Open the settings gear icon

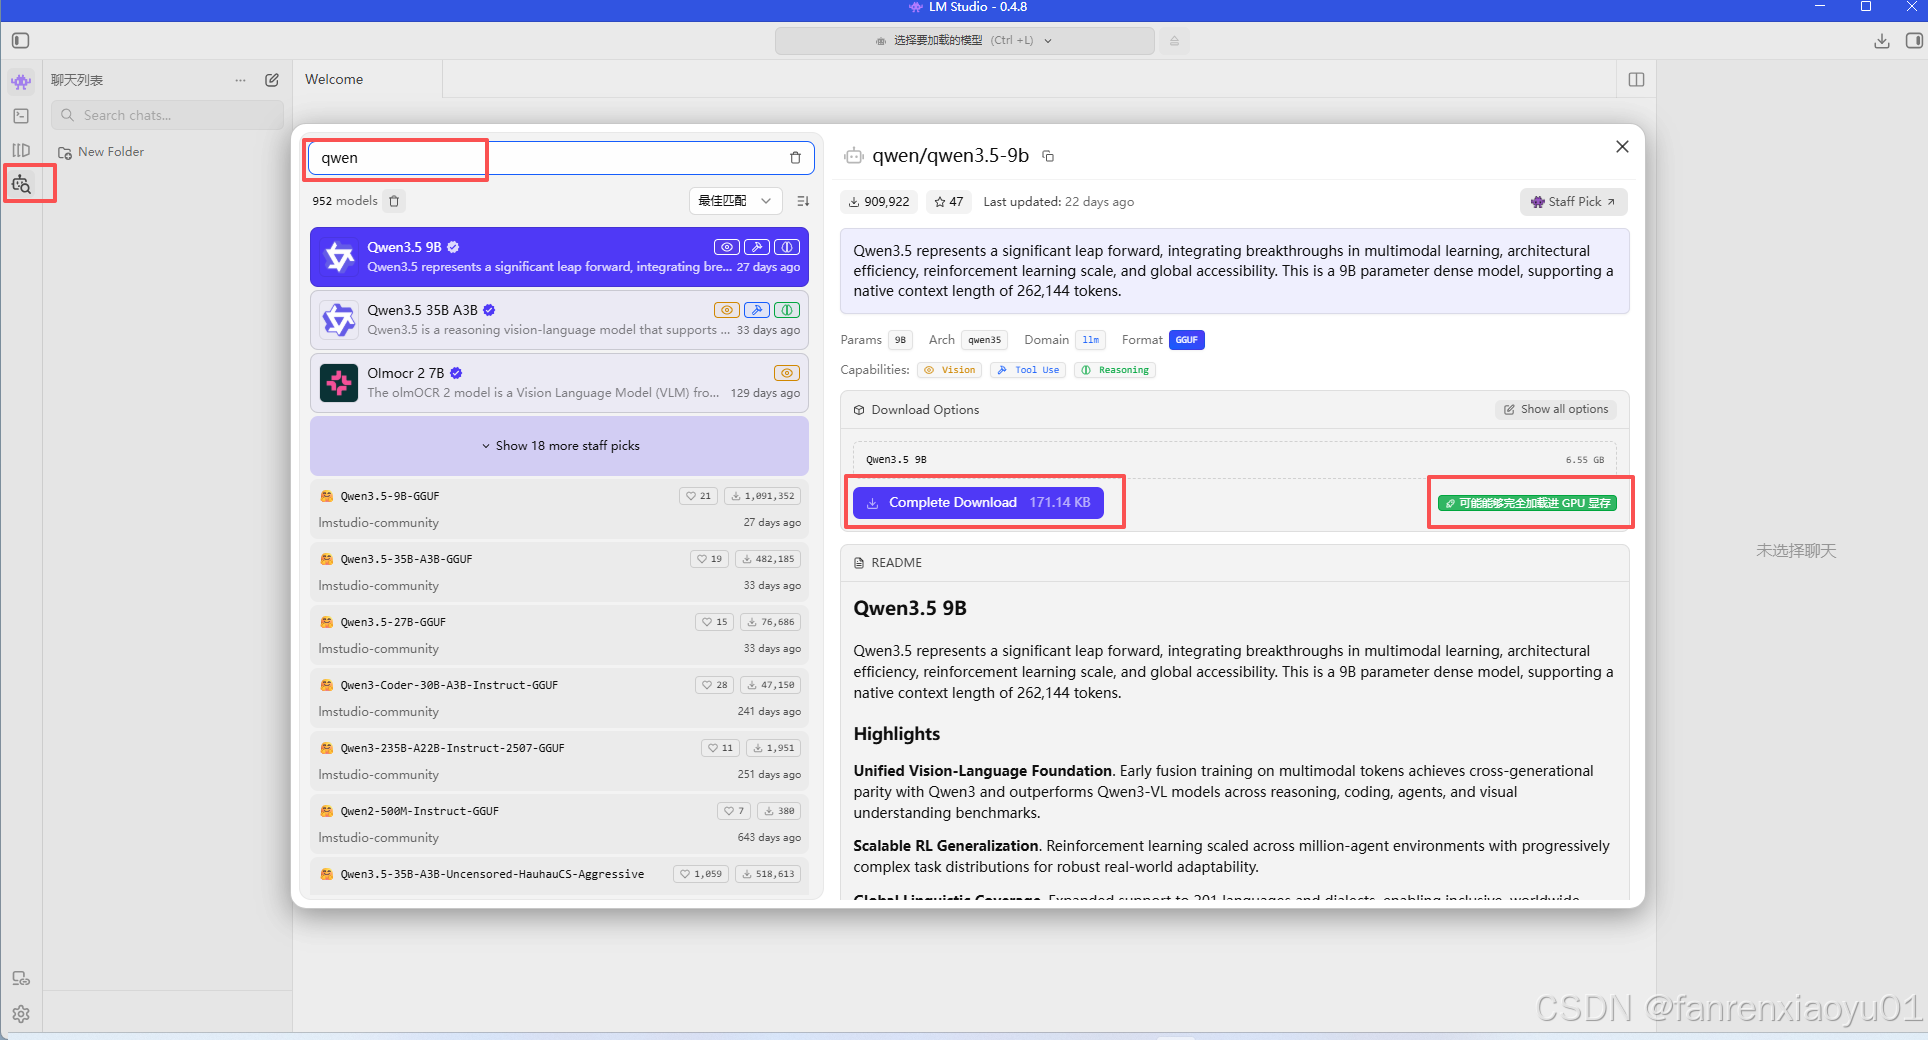tap(21, 1014)
